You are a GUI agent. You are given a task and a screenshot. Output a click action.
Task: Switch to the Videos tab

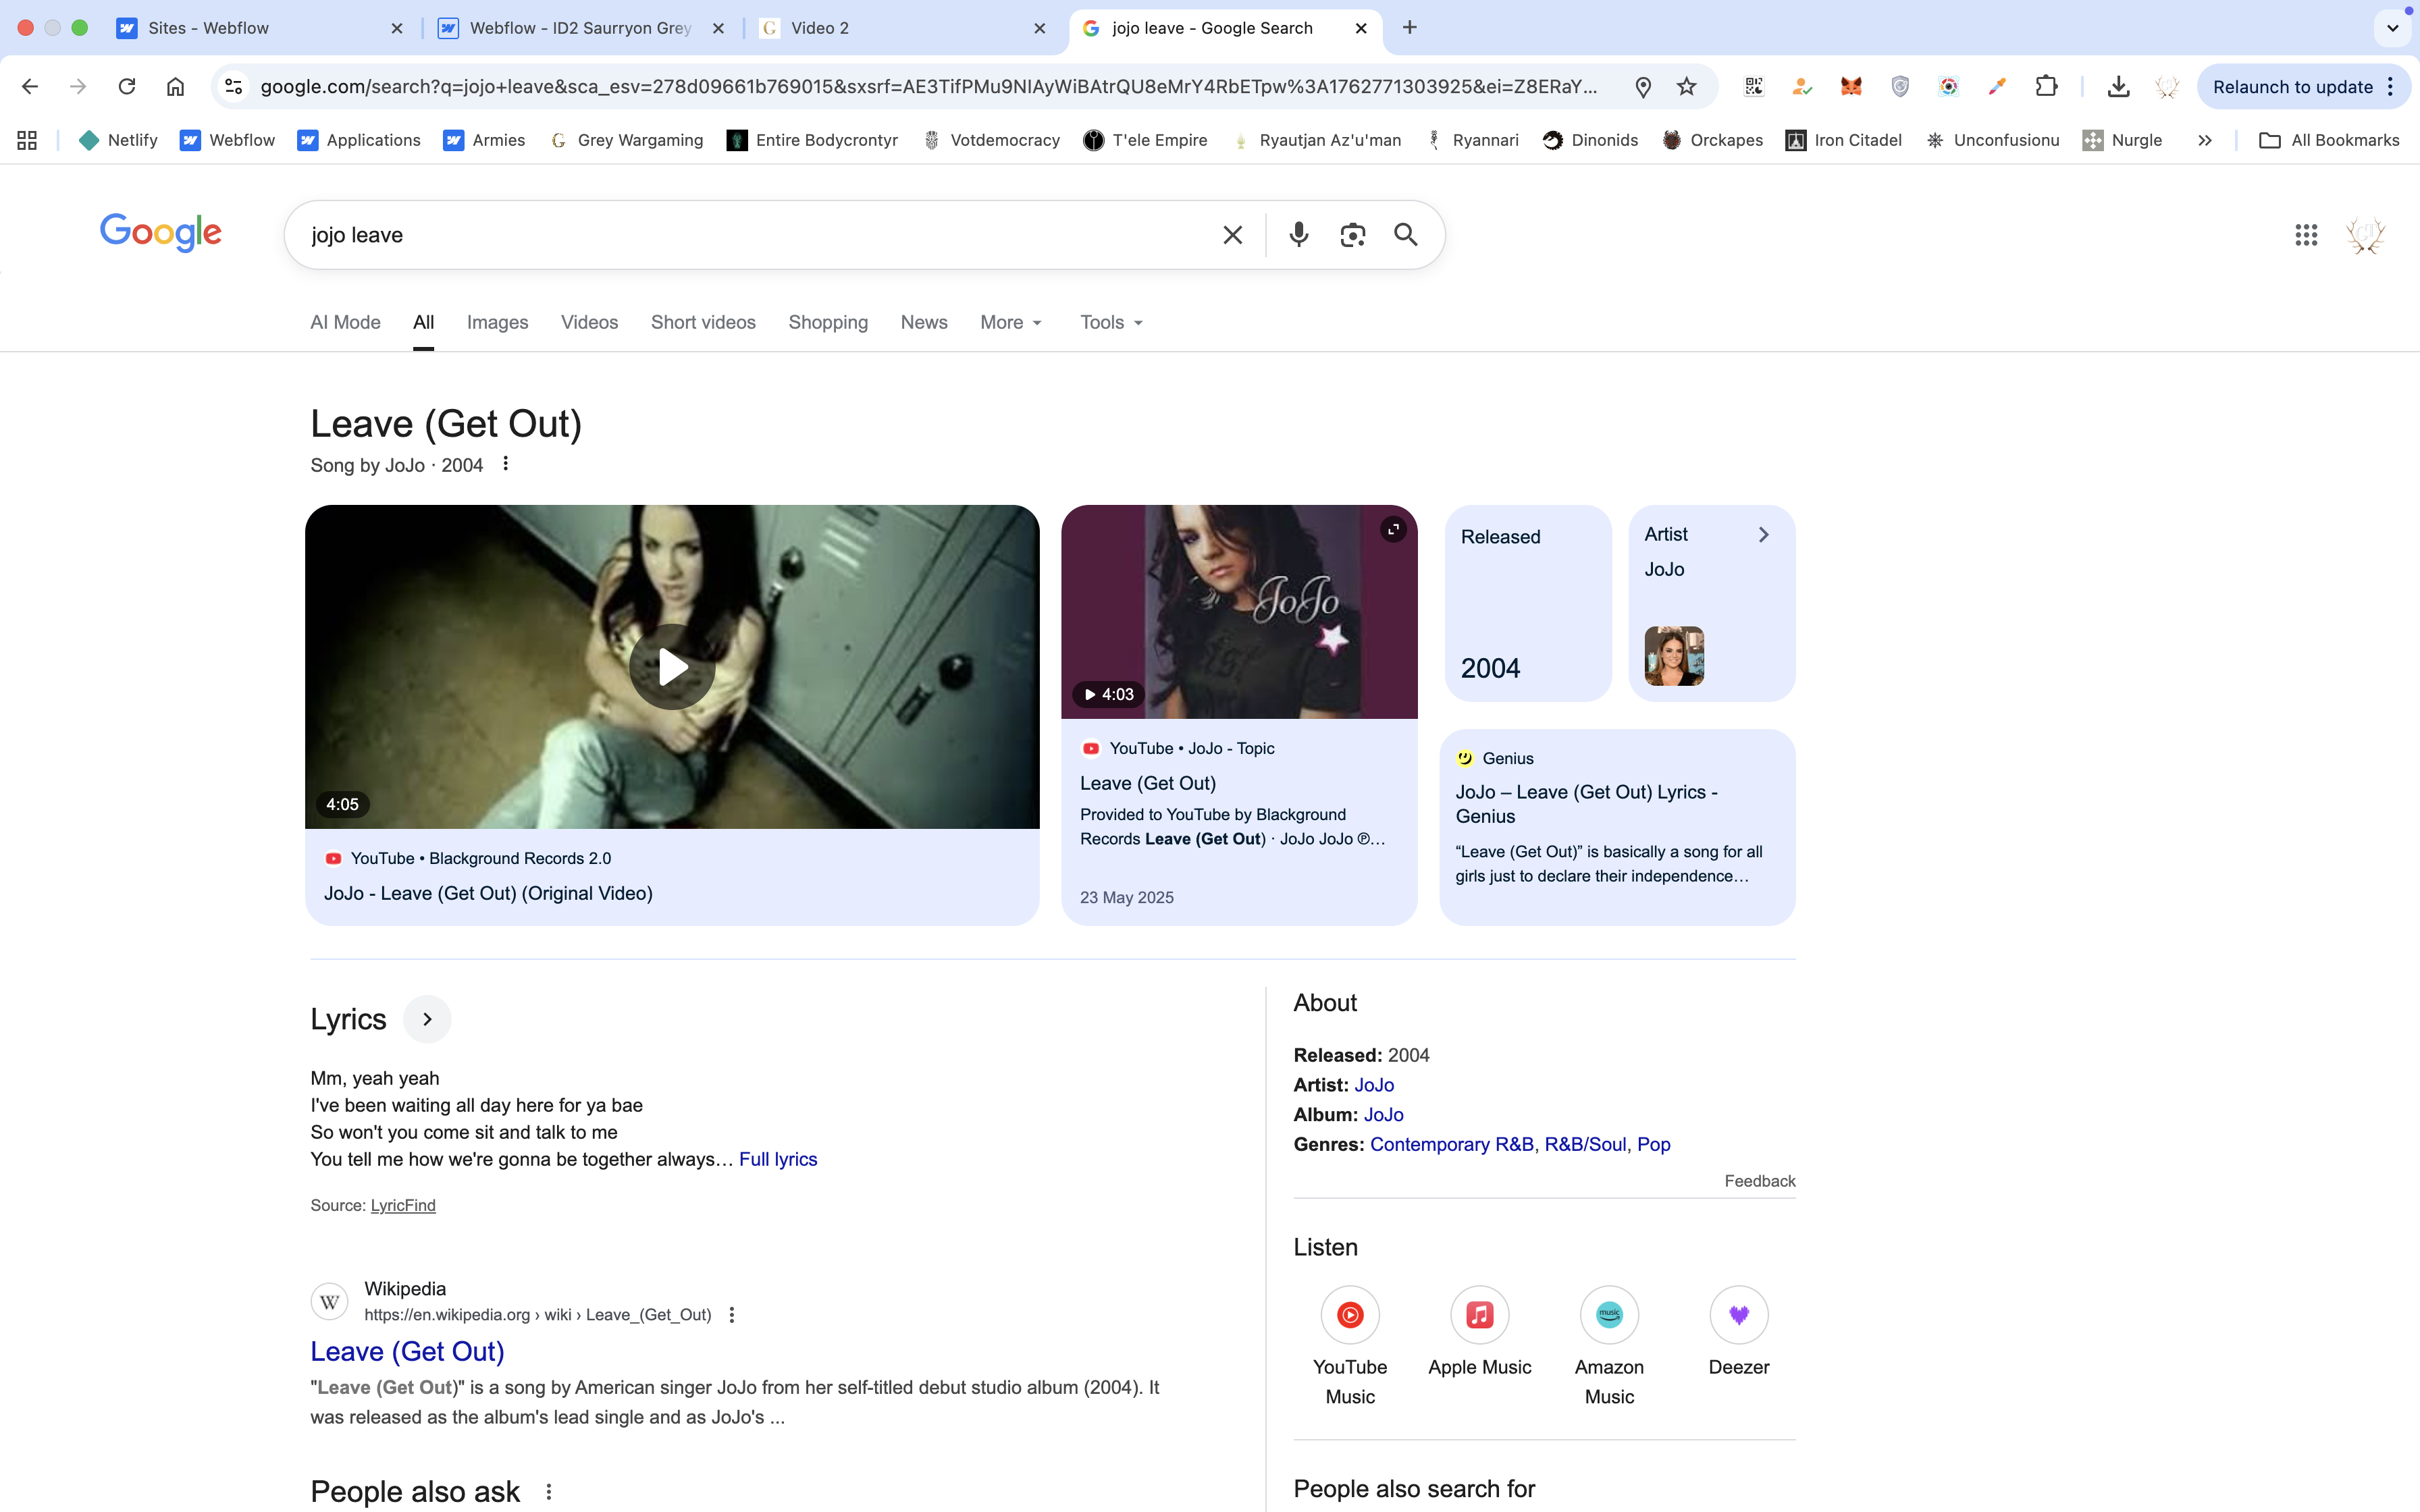589,322
